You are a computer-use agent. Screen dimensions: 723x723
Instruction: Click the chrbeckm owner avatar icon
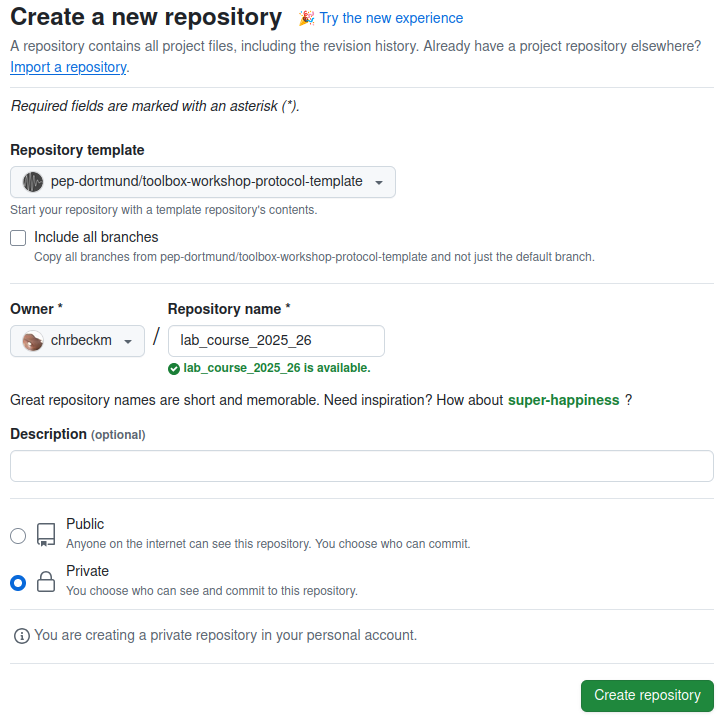[x=33, y=341]
